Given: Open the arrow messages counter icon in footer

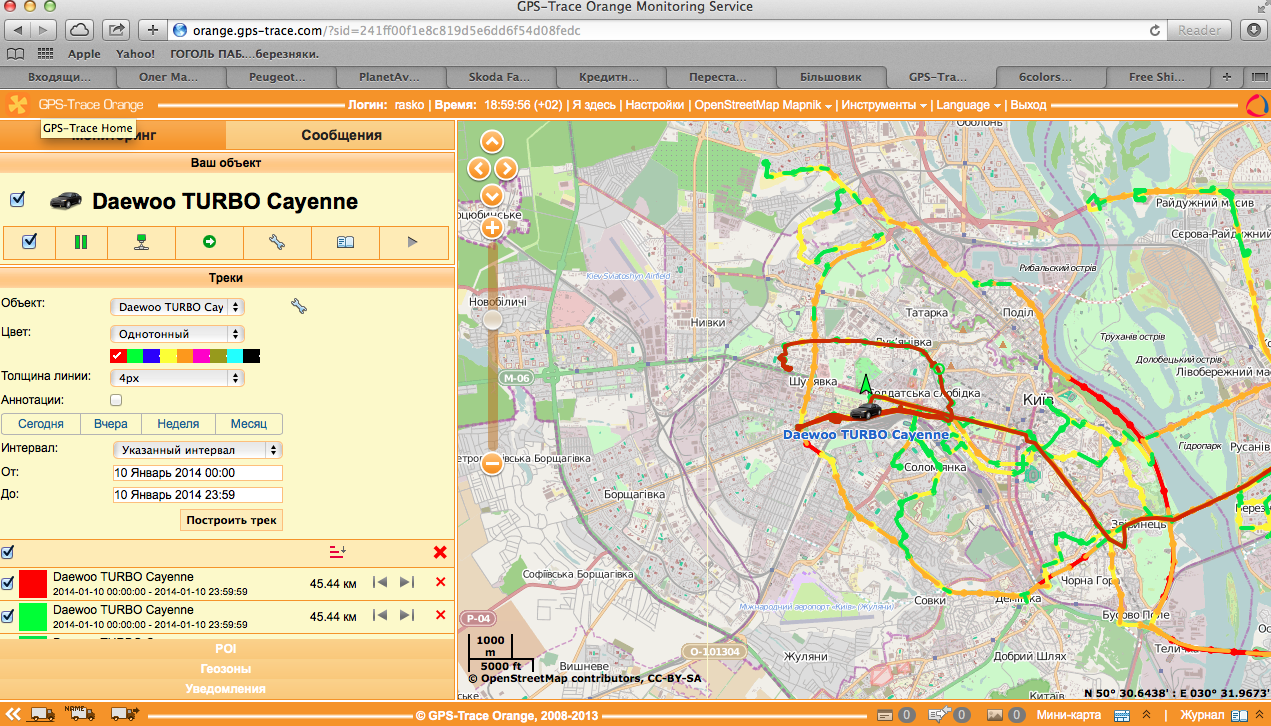Looking at the screenshot, I should coord(938,715).
